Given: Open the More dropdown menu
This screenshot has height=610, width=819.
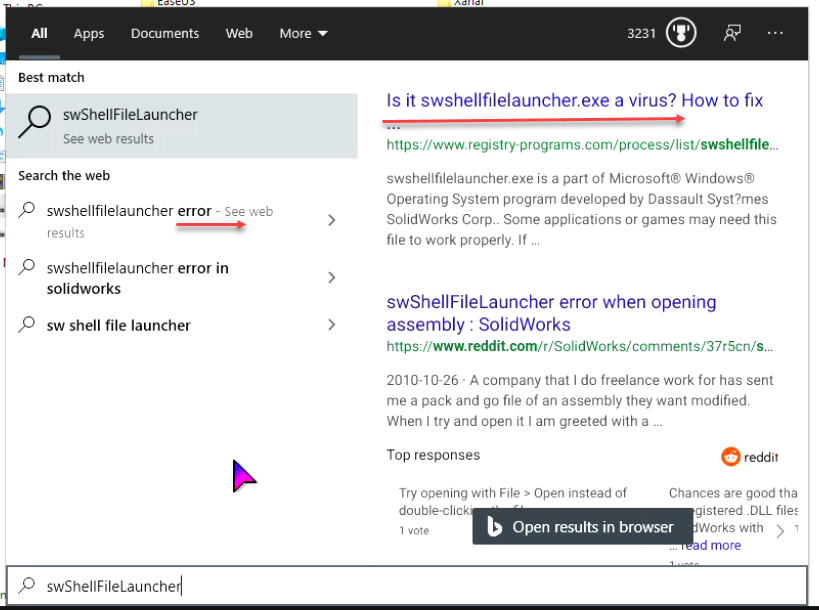Looking at the screenshot, I should tap(303, 33).
